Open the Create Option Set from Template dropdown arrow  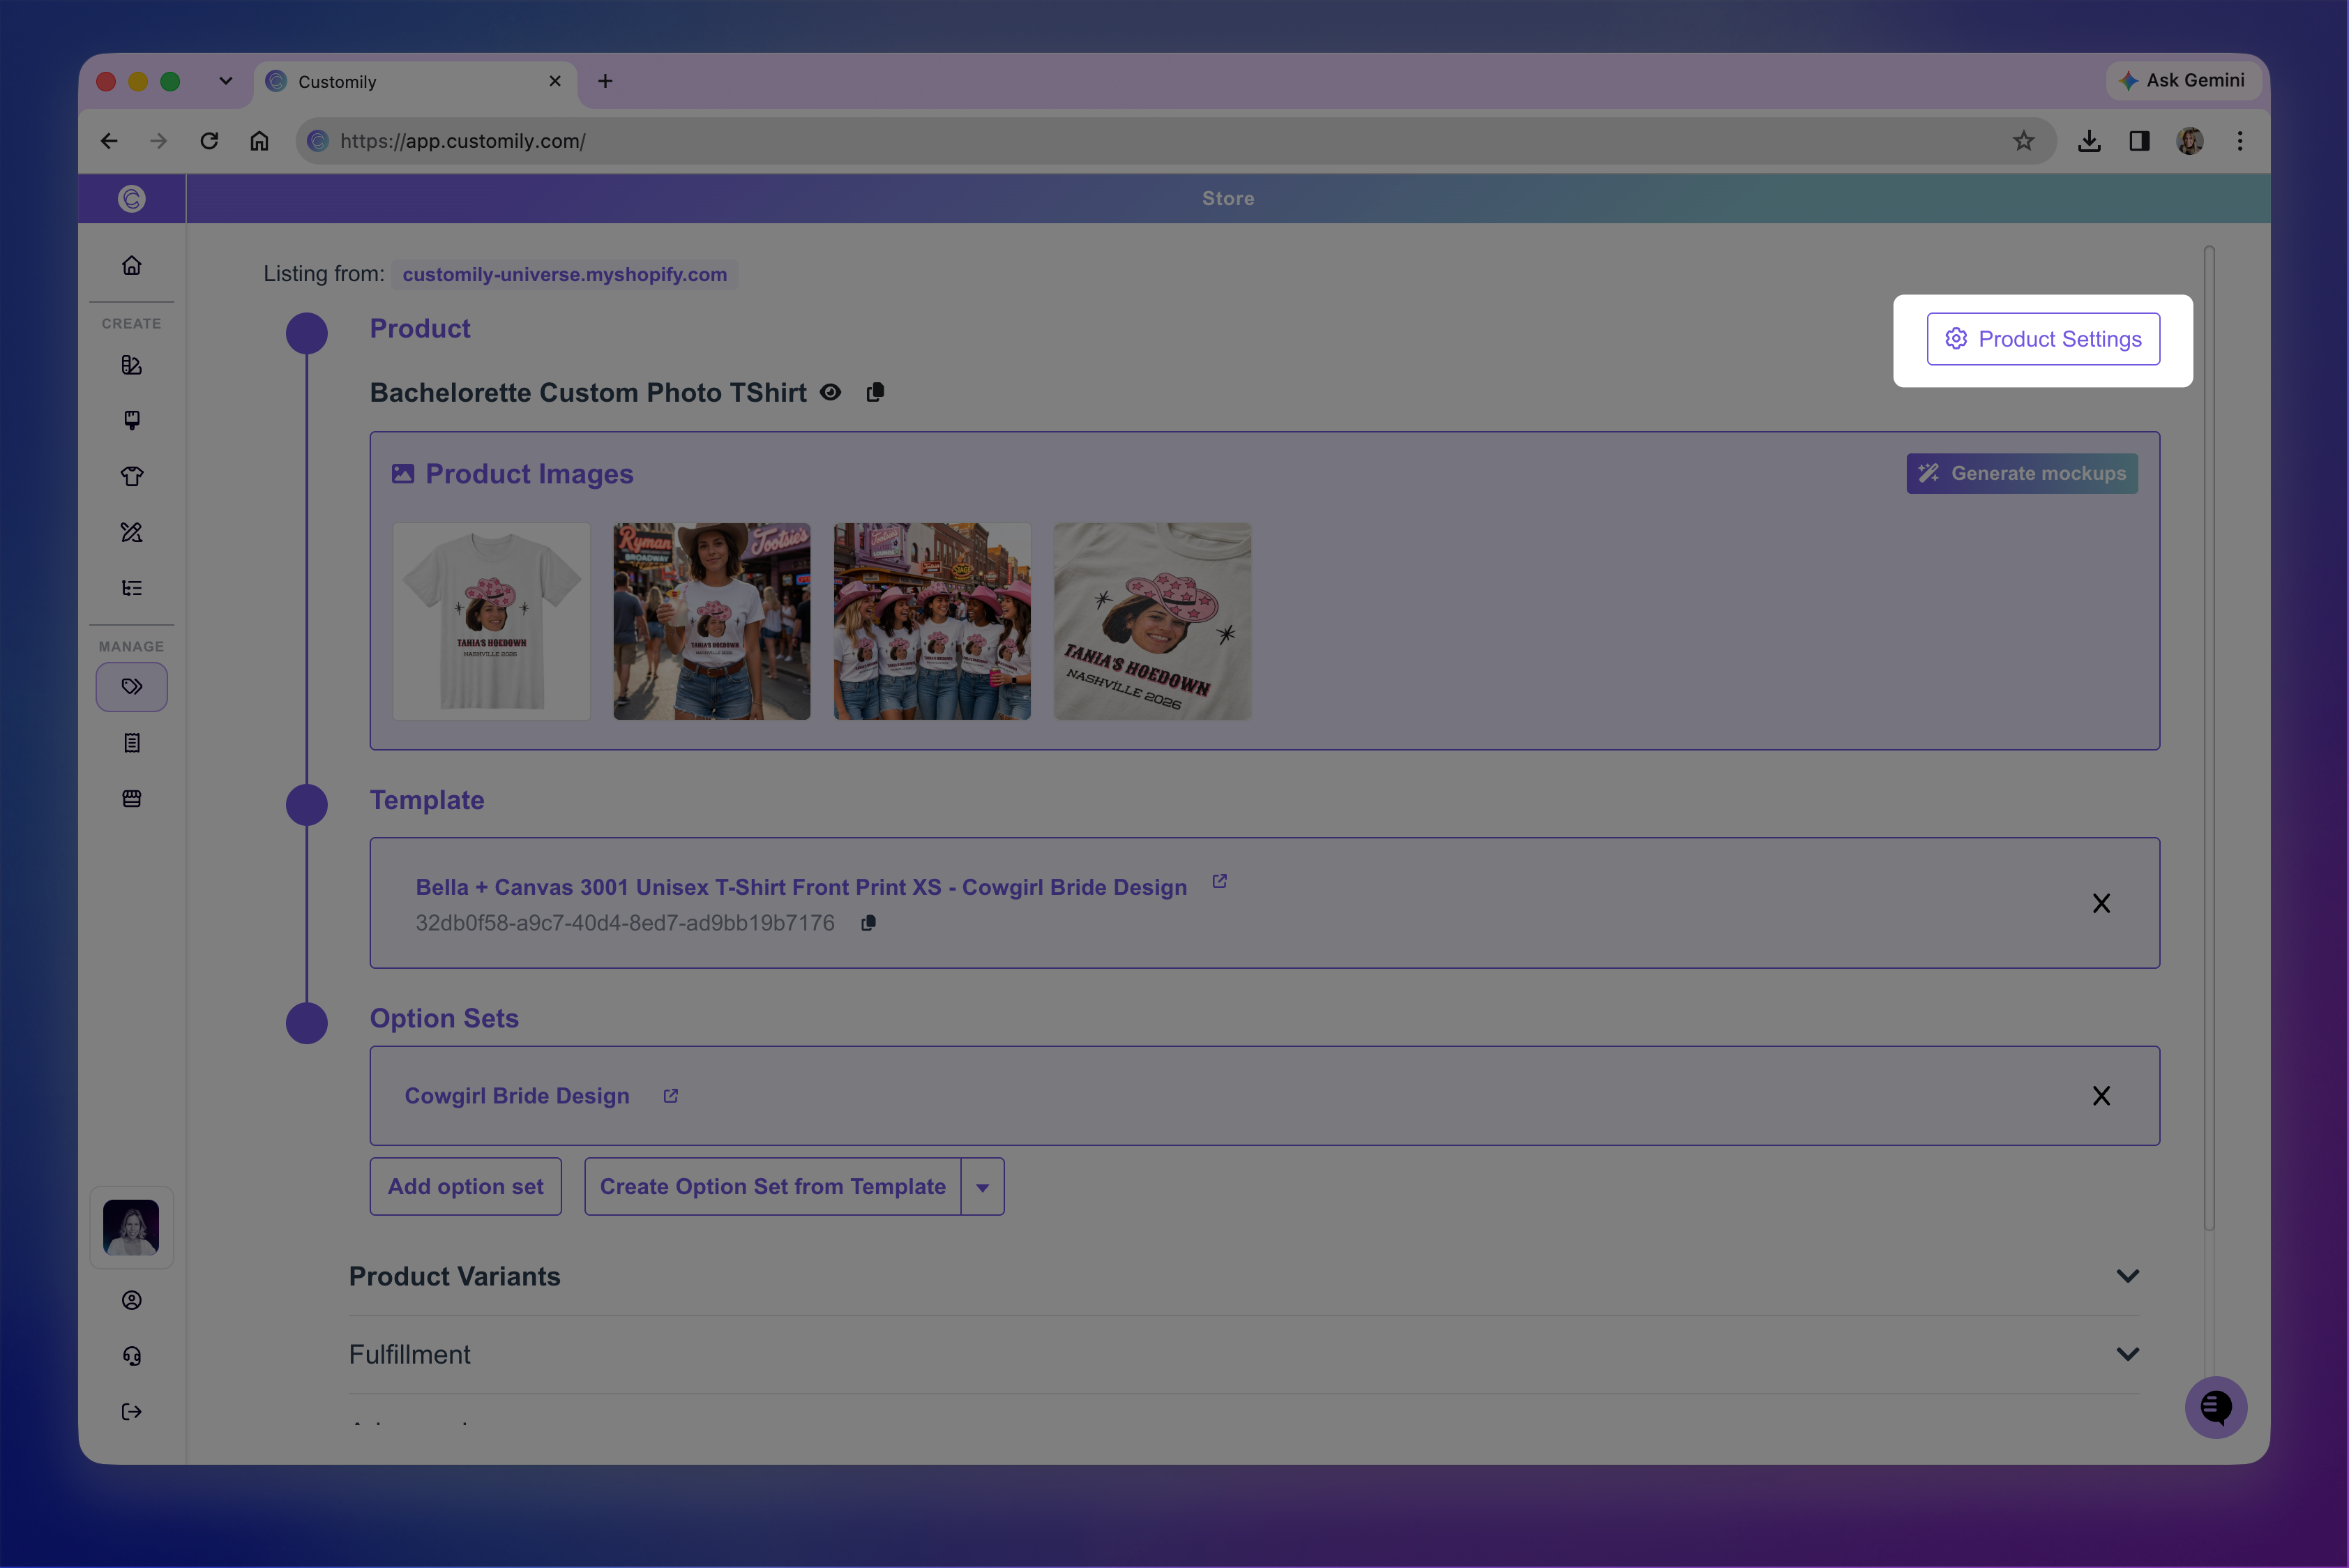point(982,1187)
